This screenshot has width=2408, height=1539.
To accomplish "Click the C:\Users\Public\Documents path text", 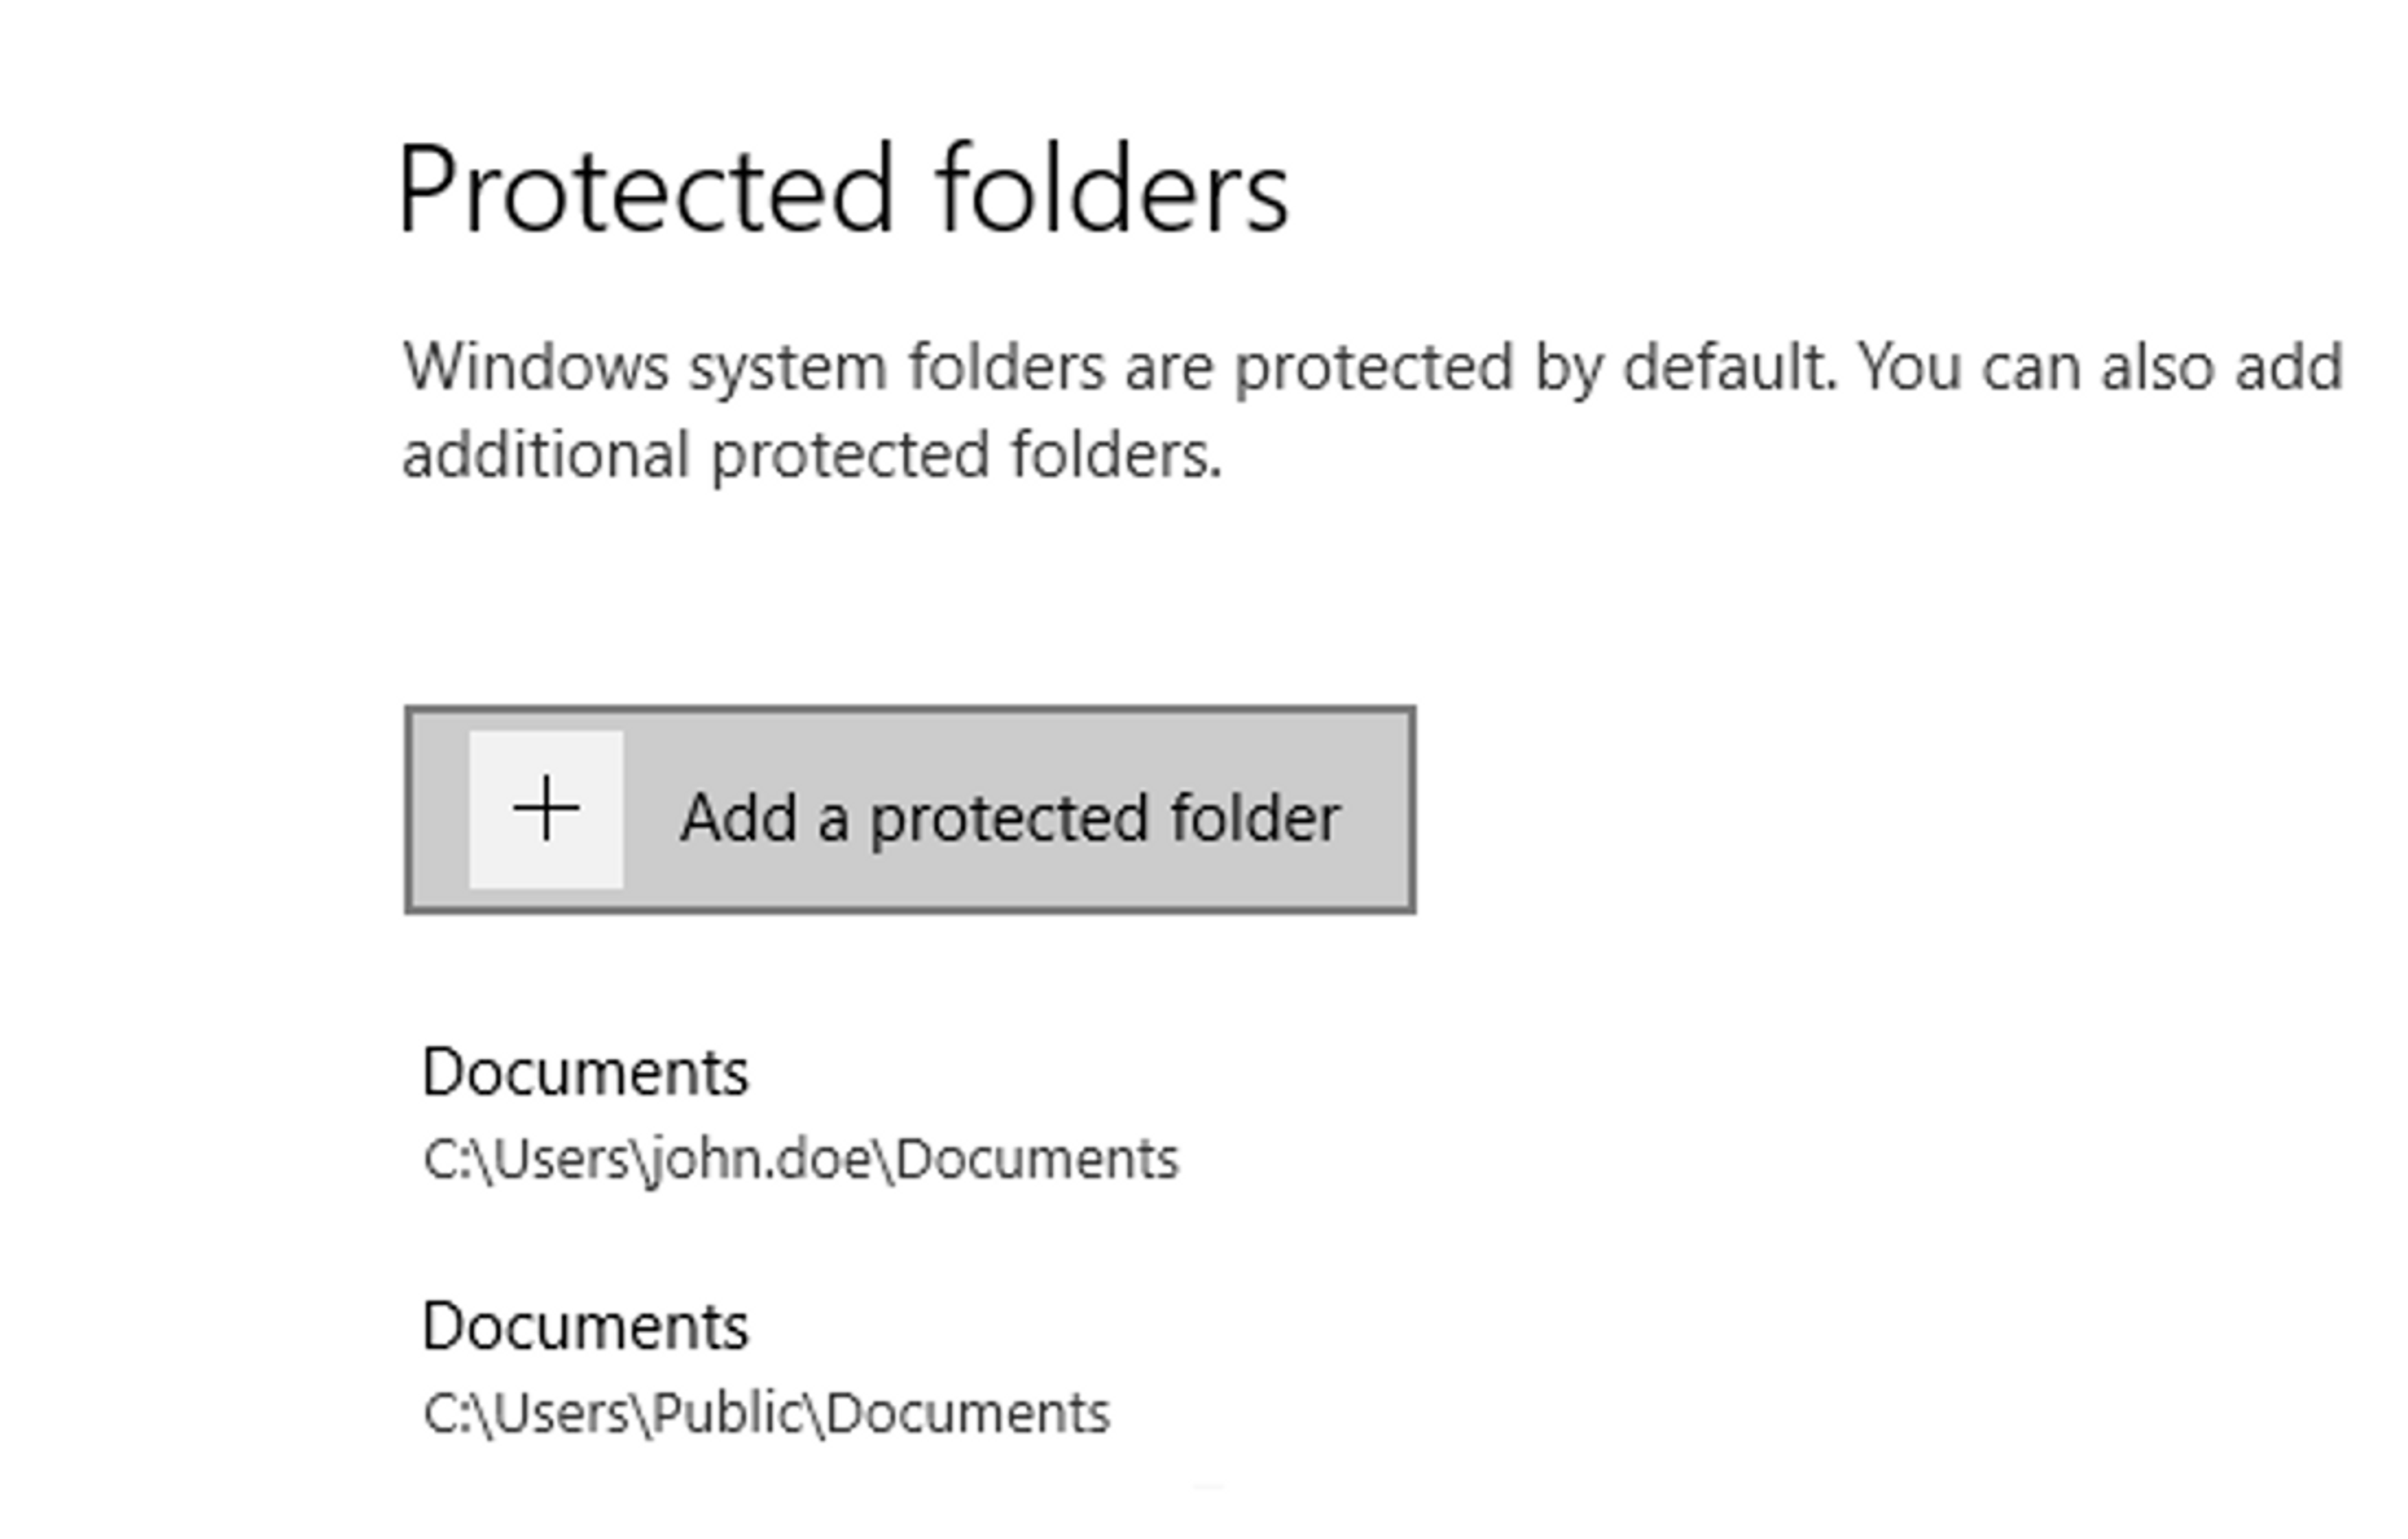I will tap(766, 1414).
